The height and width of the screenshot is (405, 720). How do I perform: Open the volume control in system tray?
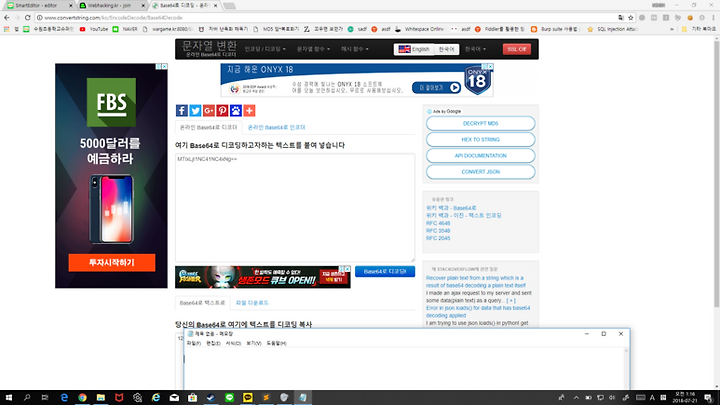pyautogui.click(x=612, y=398)
